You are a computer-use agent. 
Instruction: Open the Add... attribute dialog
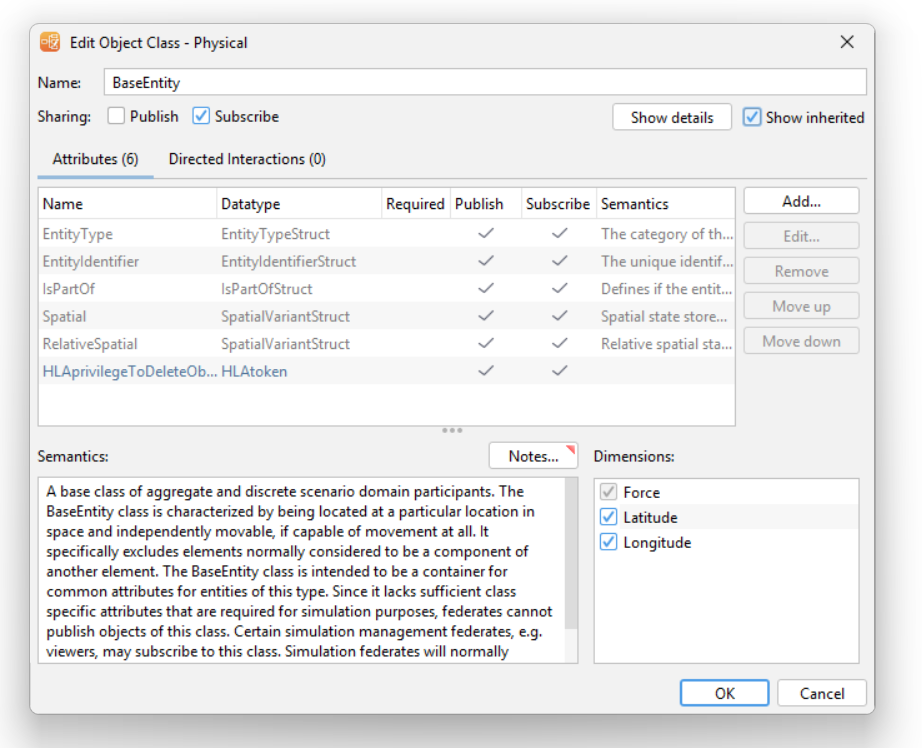point(801,202)
